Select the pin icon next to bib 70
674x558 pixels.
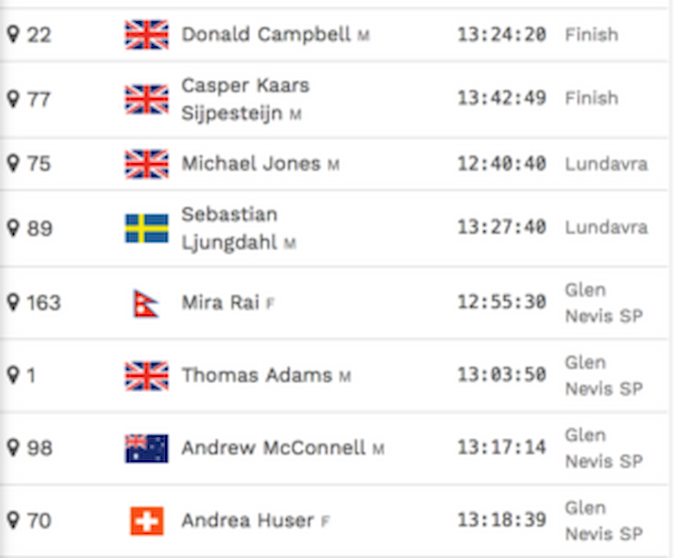(14, 520)
